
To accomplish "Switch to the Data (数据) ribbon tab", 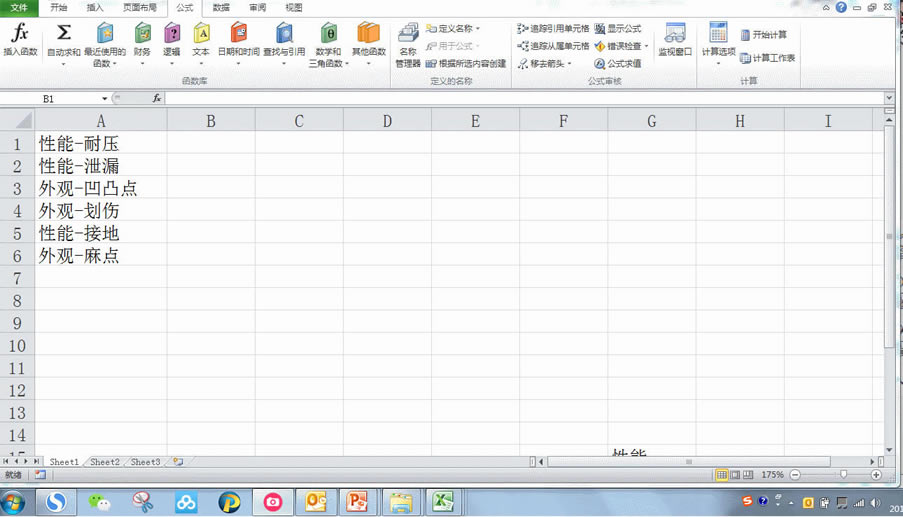I will click(221, 7).
